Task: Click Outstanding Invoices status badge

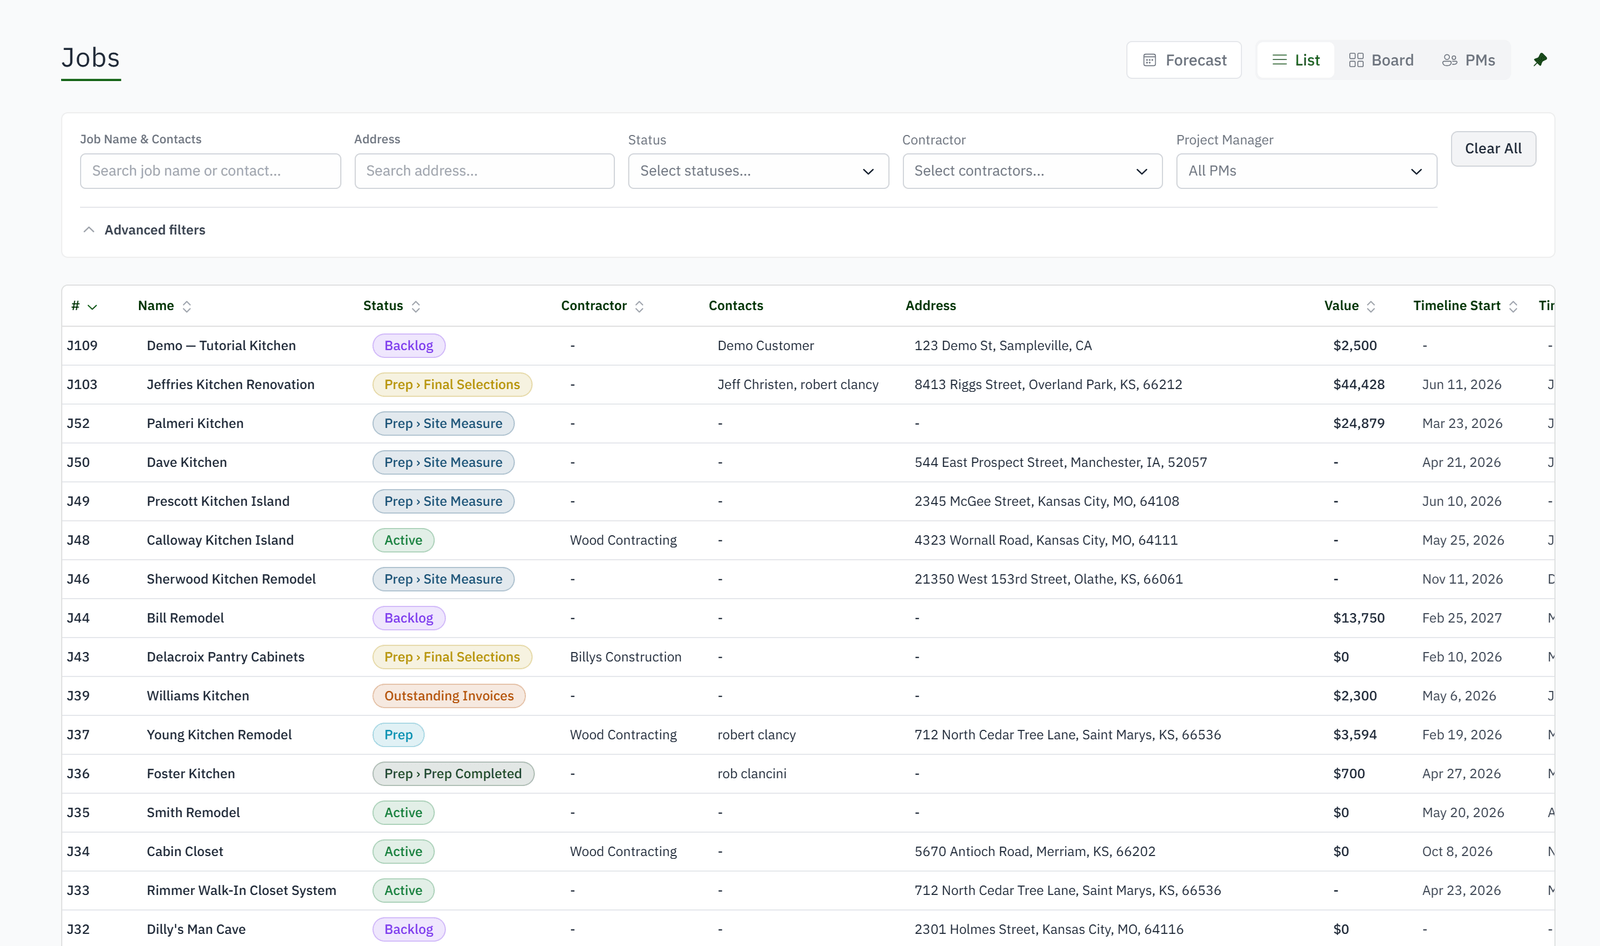Action: [449, 697]
